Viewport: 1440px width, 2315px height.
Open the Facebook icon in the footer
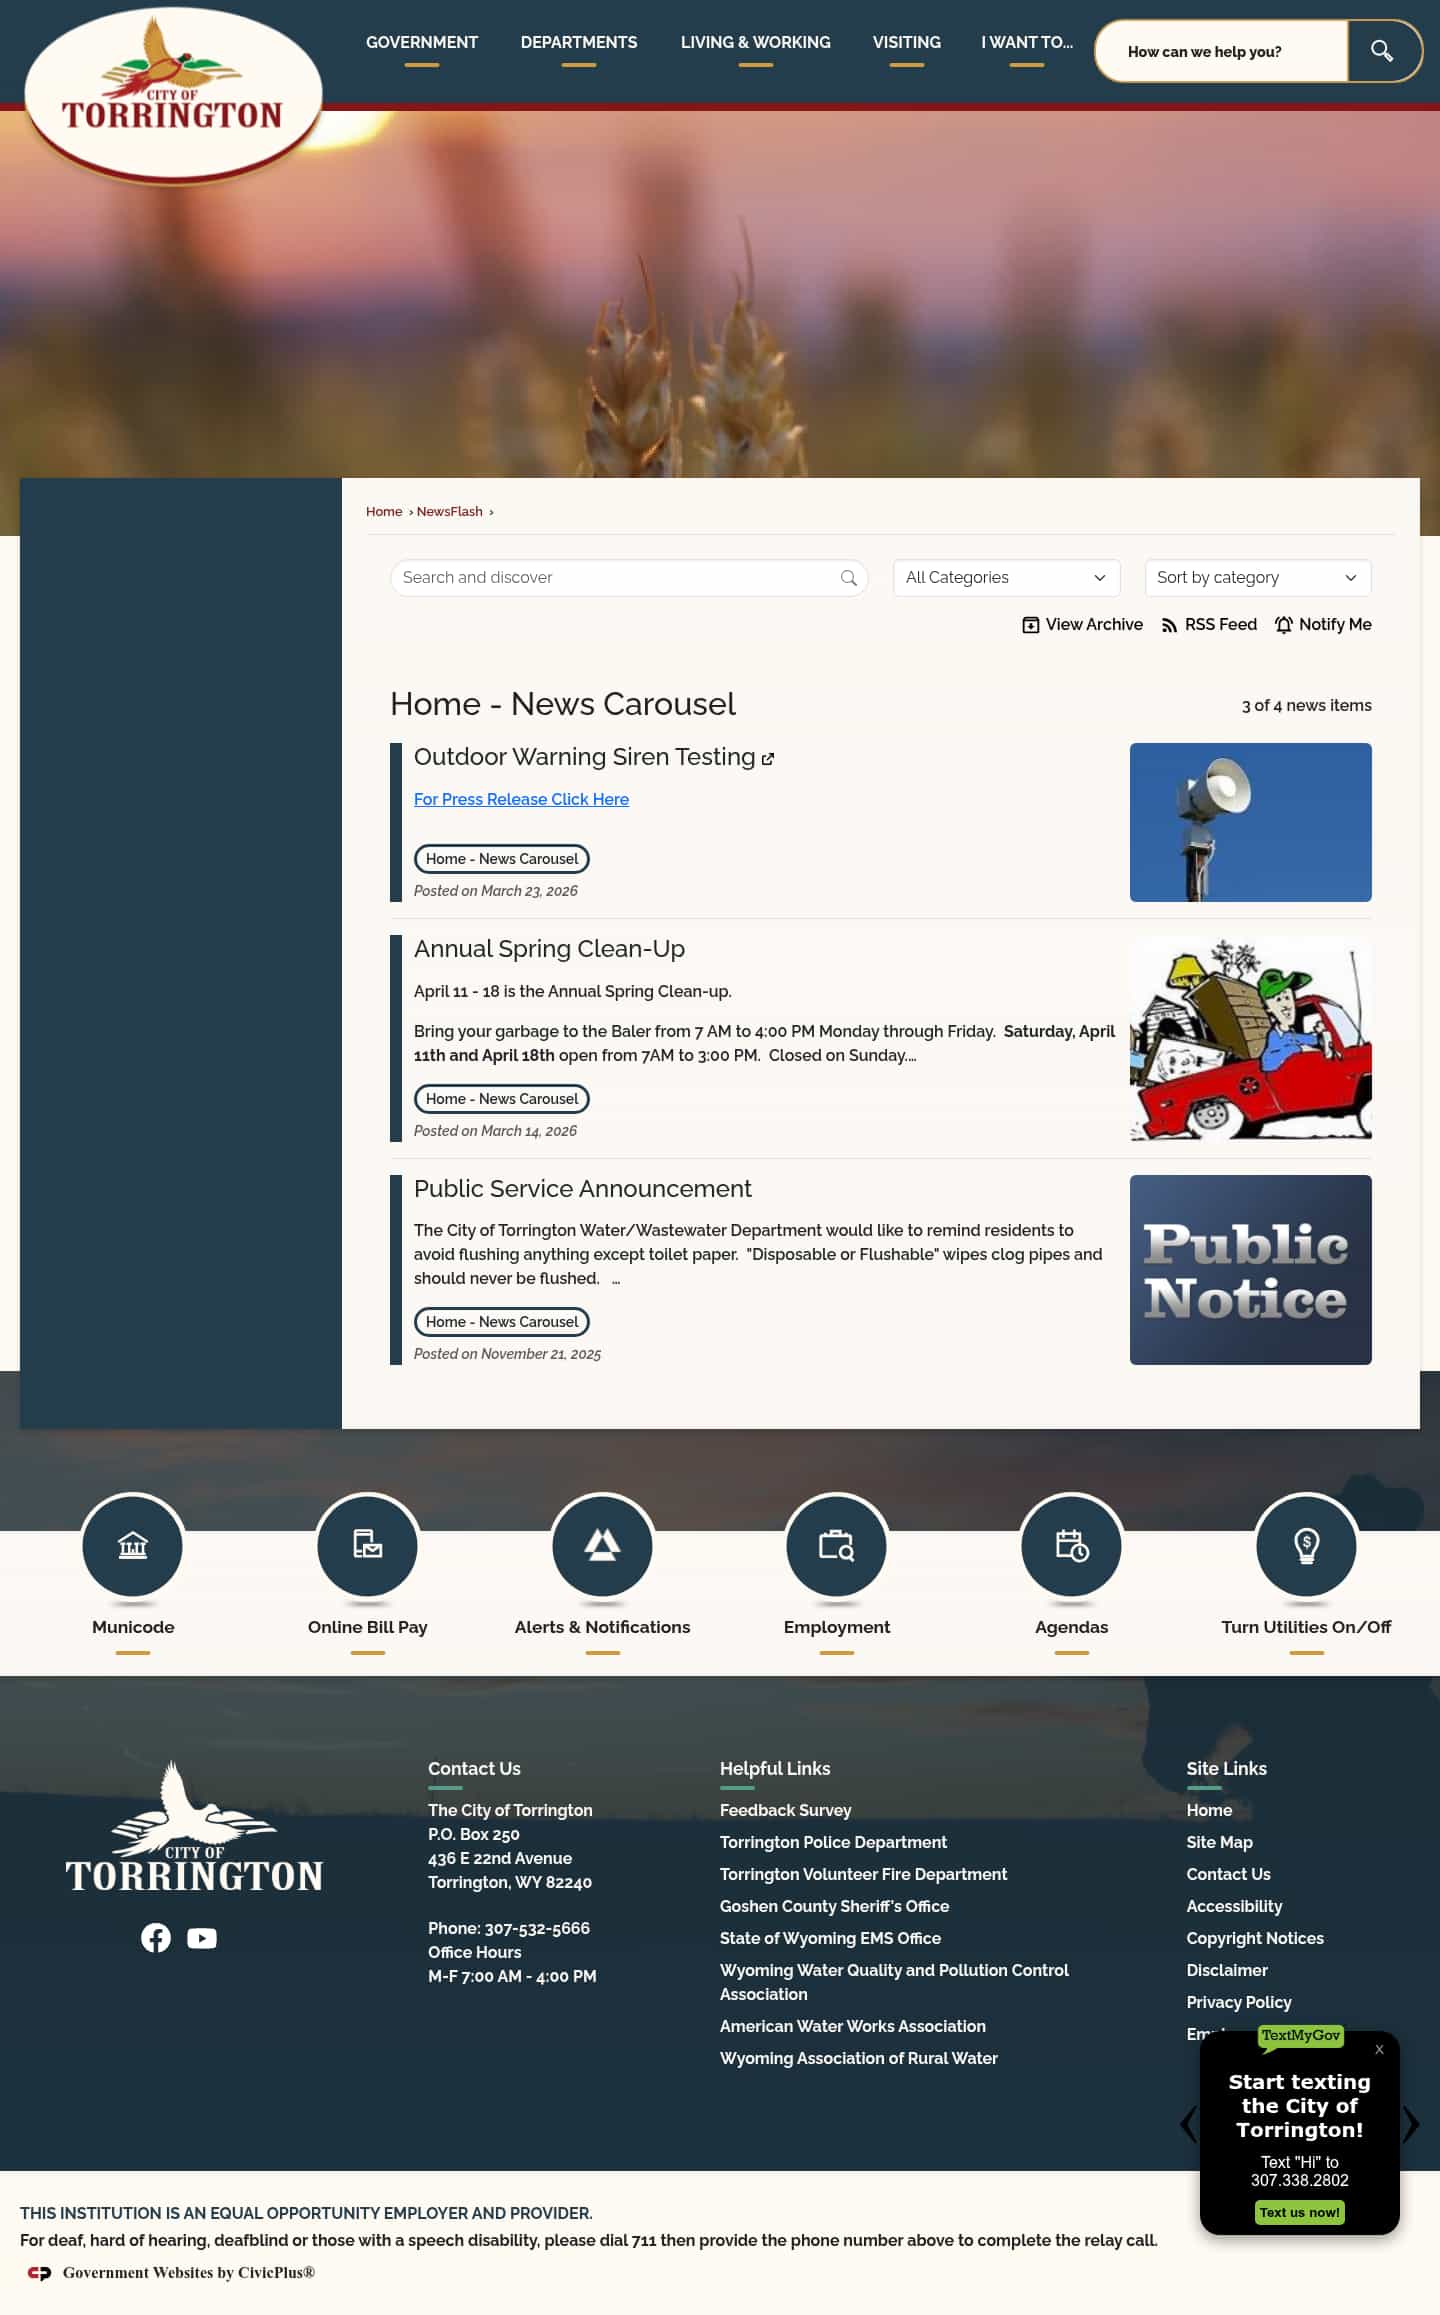[156, 1938]
